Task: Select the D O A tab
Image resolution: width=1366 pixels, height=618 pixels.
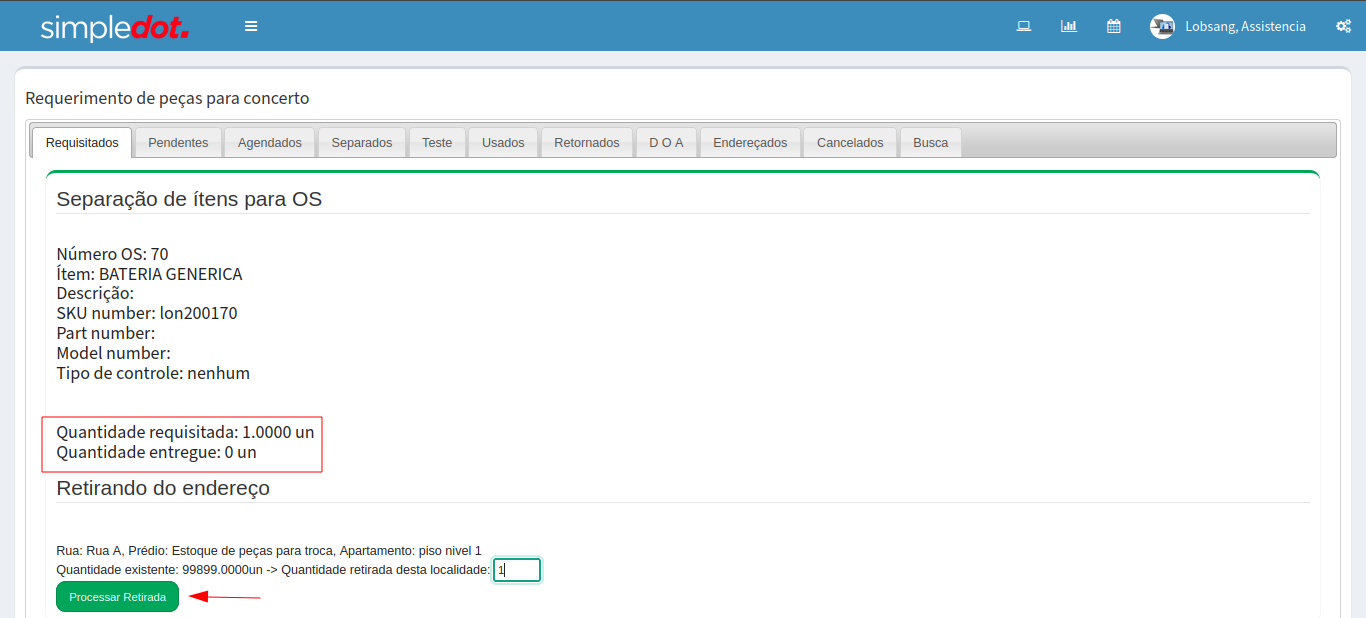Action: pos(666,142)
